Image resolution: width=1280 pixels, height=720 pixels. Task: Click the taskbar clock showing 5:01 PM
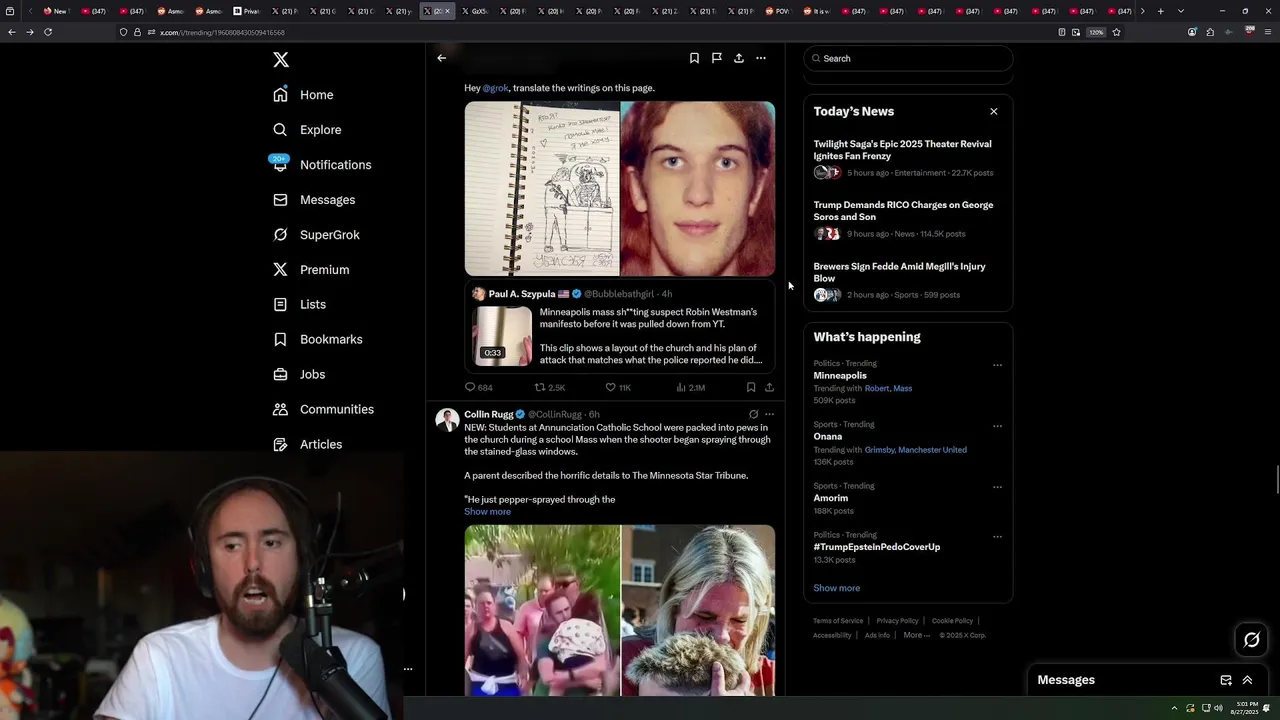click(x=1246, y=708)
